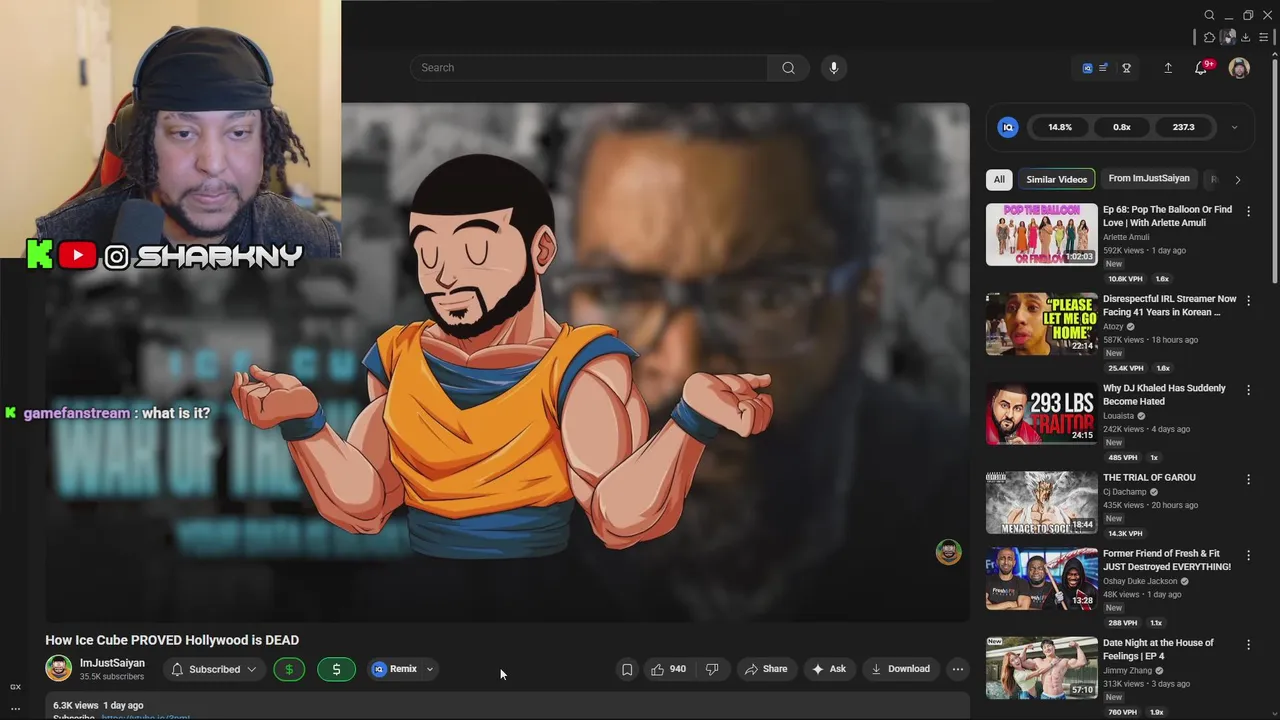
Task: Click the upload arrow icon in header
Action: [x=1168, y=68]
